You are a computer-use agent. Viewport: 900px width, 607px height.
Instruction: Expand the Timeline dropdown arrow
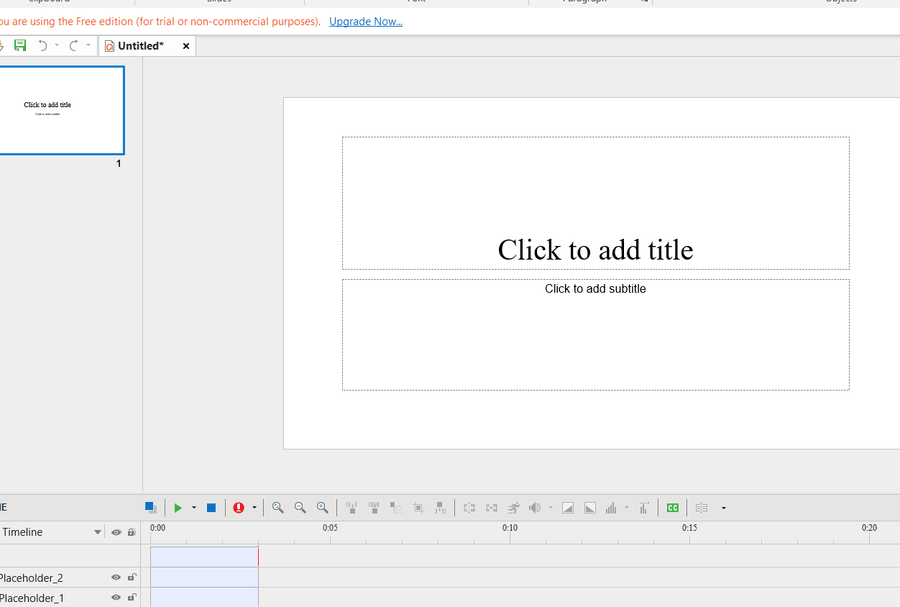[98, 532]
